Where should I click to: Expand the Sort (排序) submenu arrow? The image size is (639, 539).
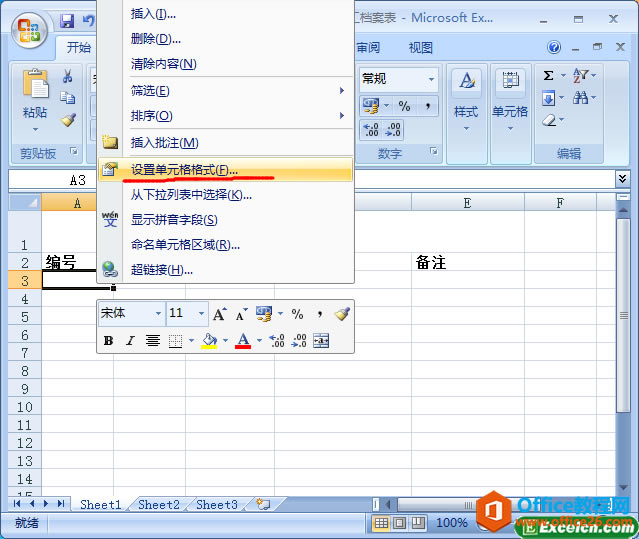(x=342, y=116)
